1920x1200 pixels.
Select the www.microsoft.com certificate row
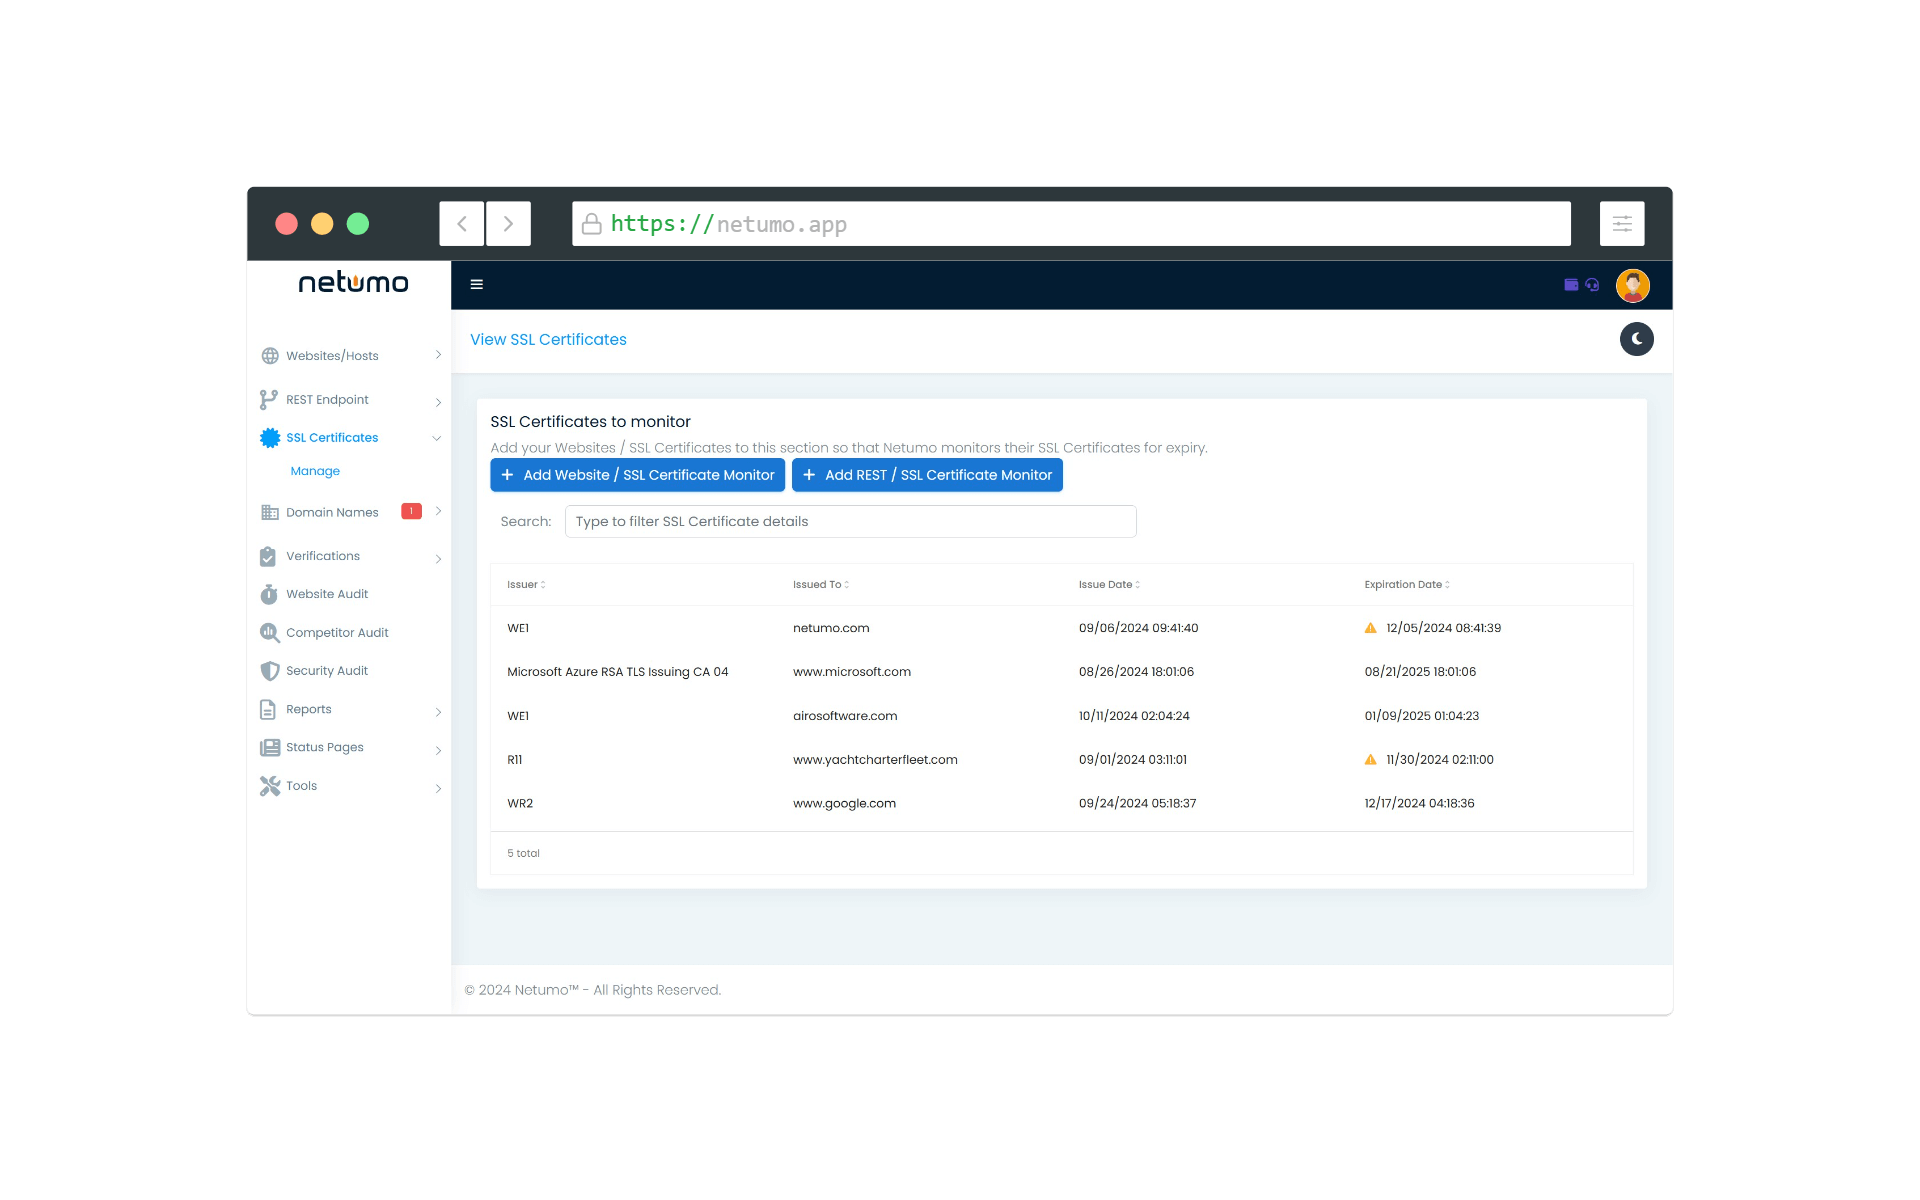point(1061,672)
